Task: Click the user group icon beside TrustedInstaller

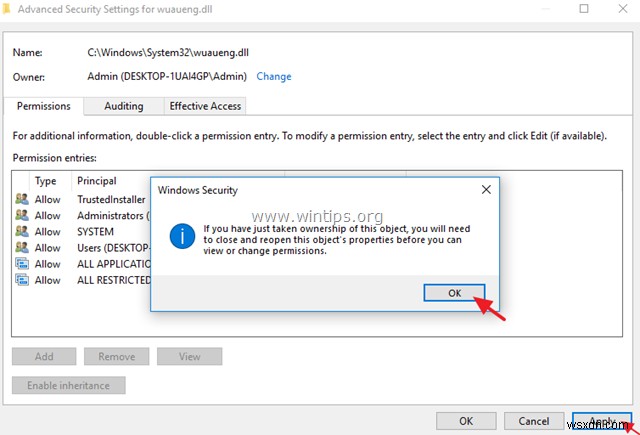Action: 22,199
